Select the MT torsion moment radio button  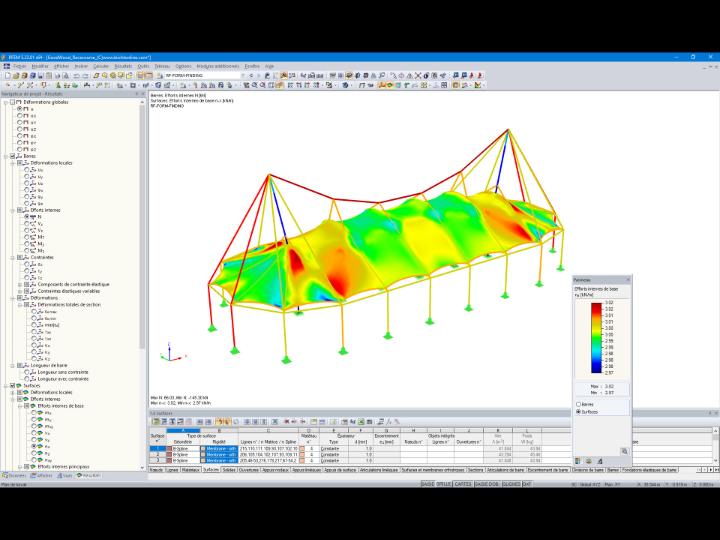click(27, 237)
